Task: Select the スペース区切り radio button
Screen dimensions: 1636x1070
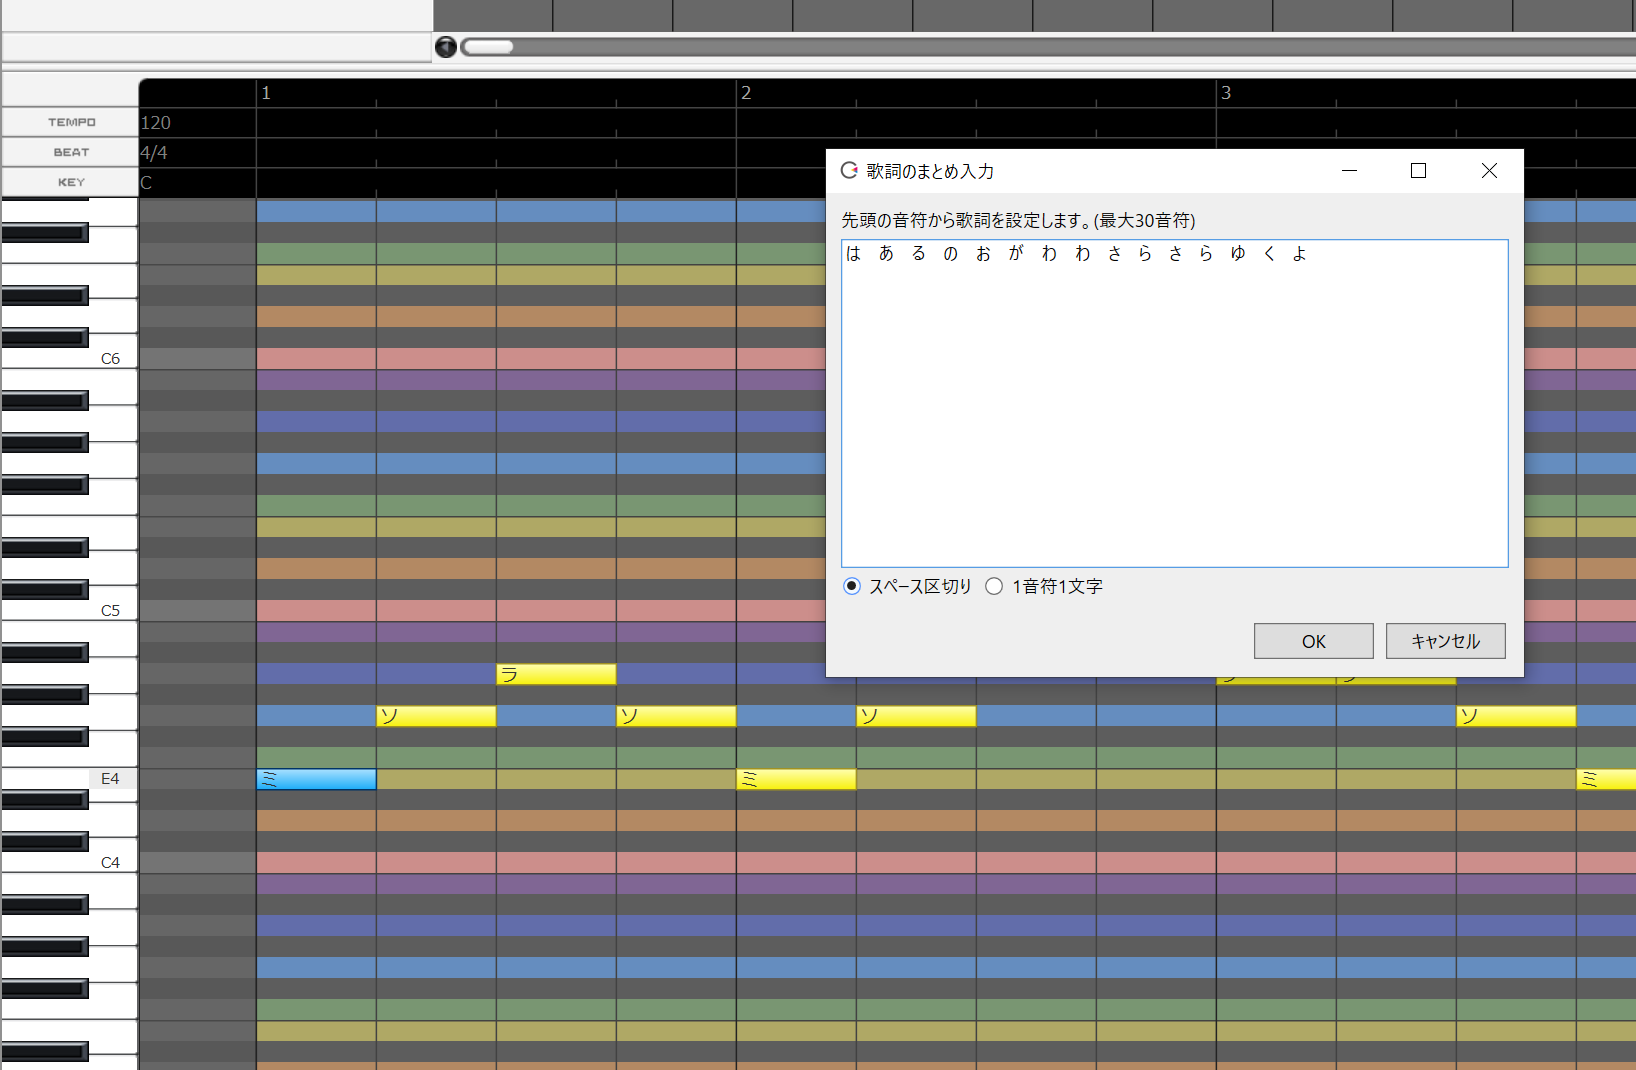Action: [x=852, y=586]
